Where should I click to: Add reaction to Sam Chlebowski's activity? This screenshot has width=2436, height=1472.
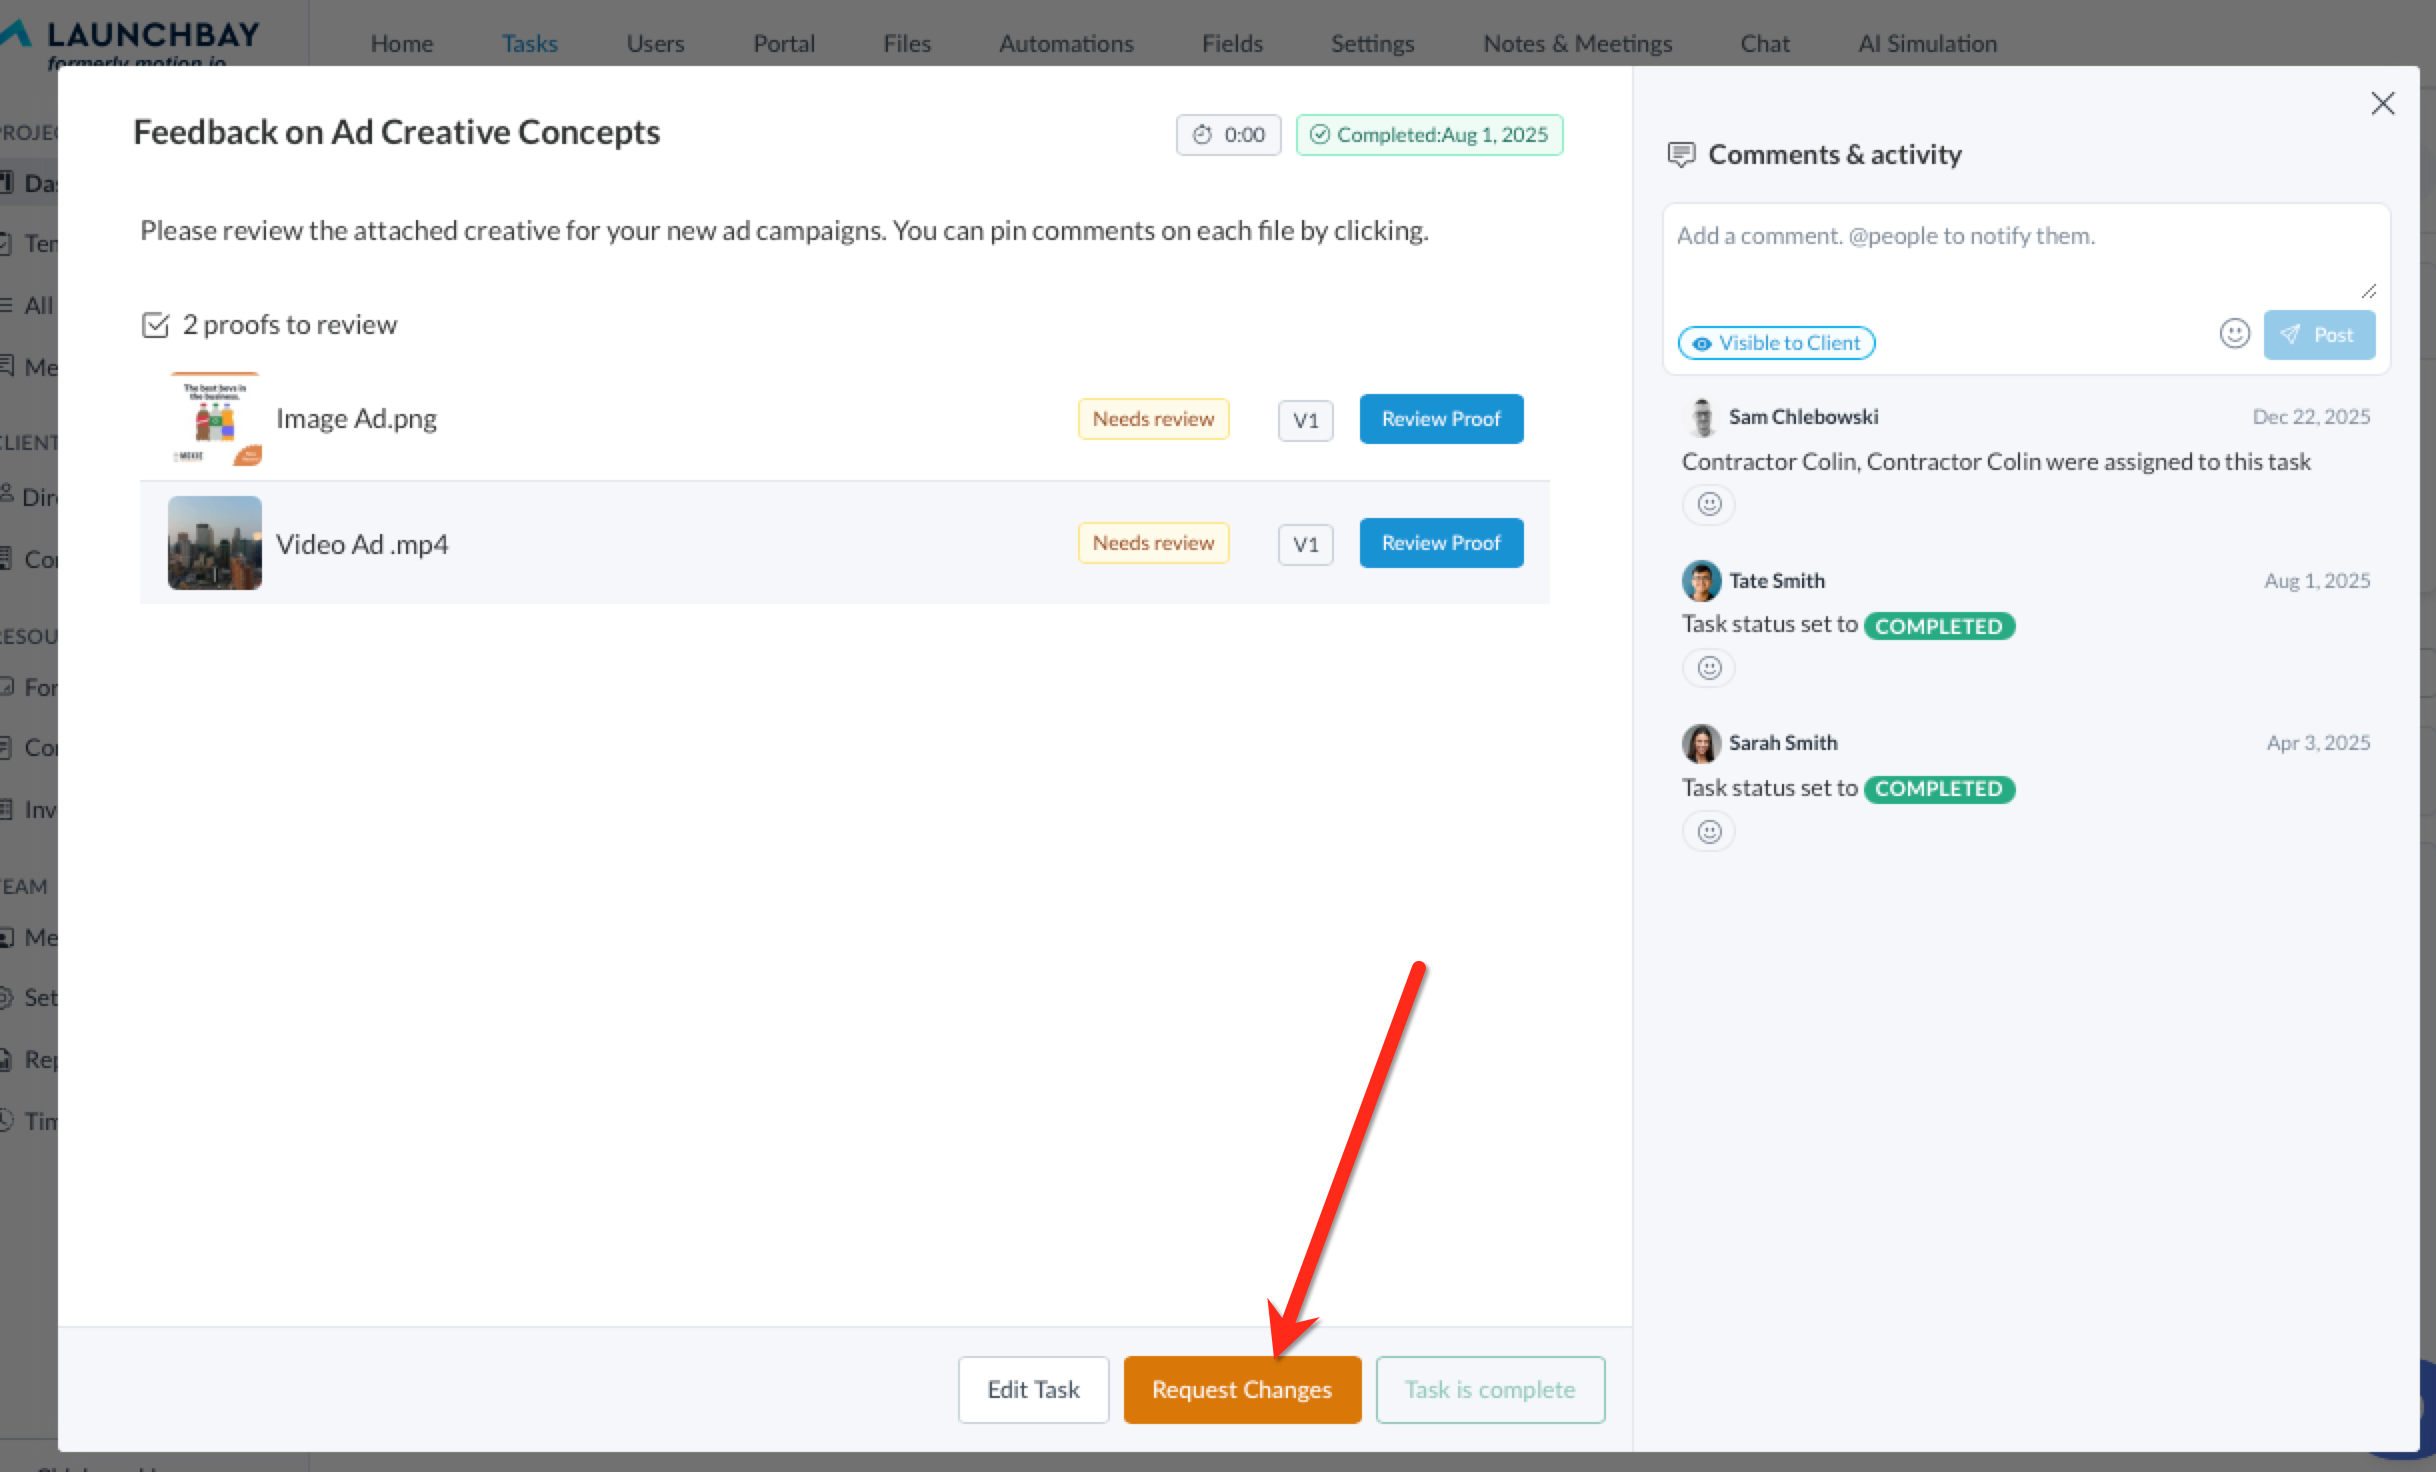click(x=1709, y=504)
